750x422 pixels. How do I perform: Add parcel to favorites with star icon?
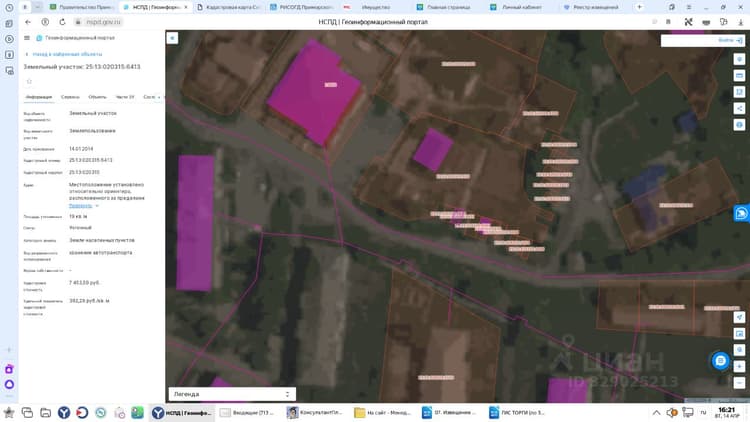[x=29, y=81]
